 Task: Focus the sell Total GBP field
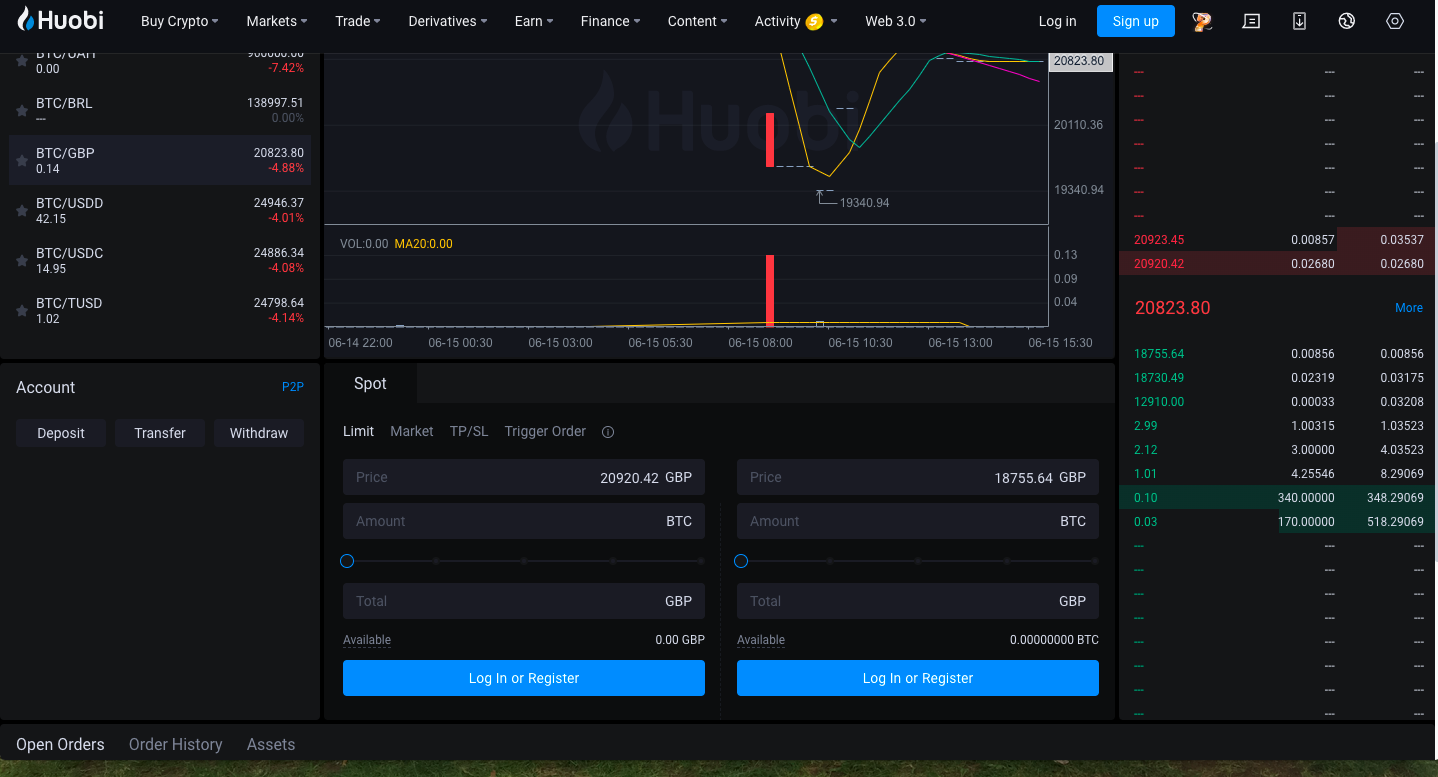pyautogui.click(x=918, y=601)
